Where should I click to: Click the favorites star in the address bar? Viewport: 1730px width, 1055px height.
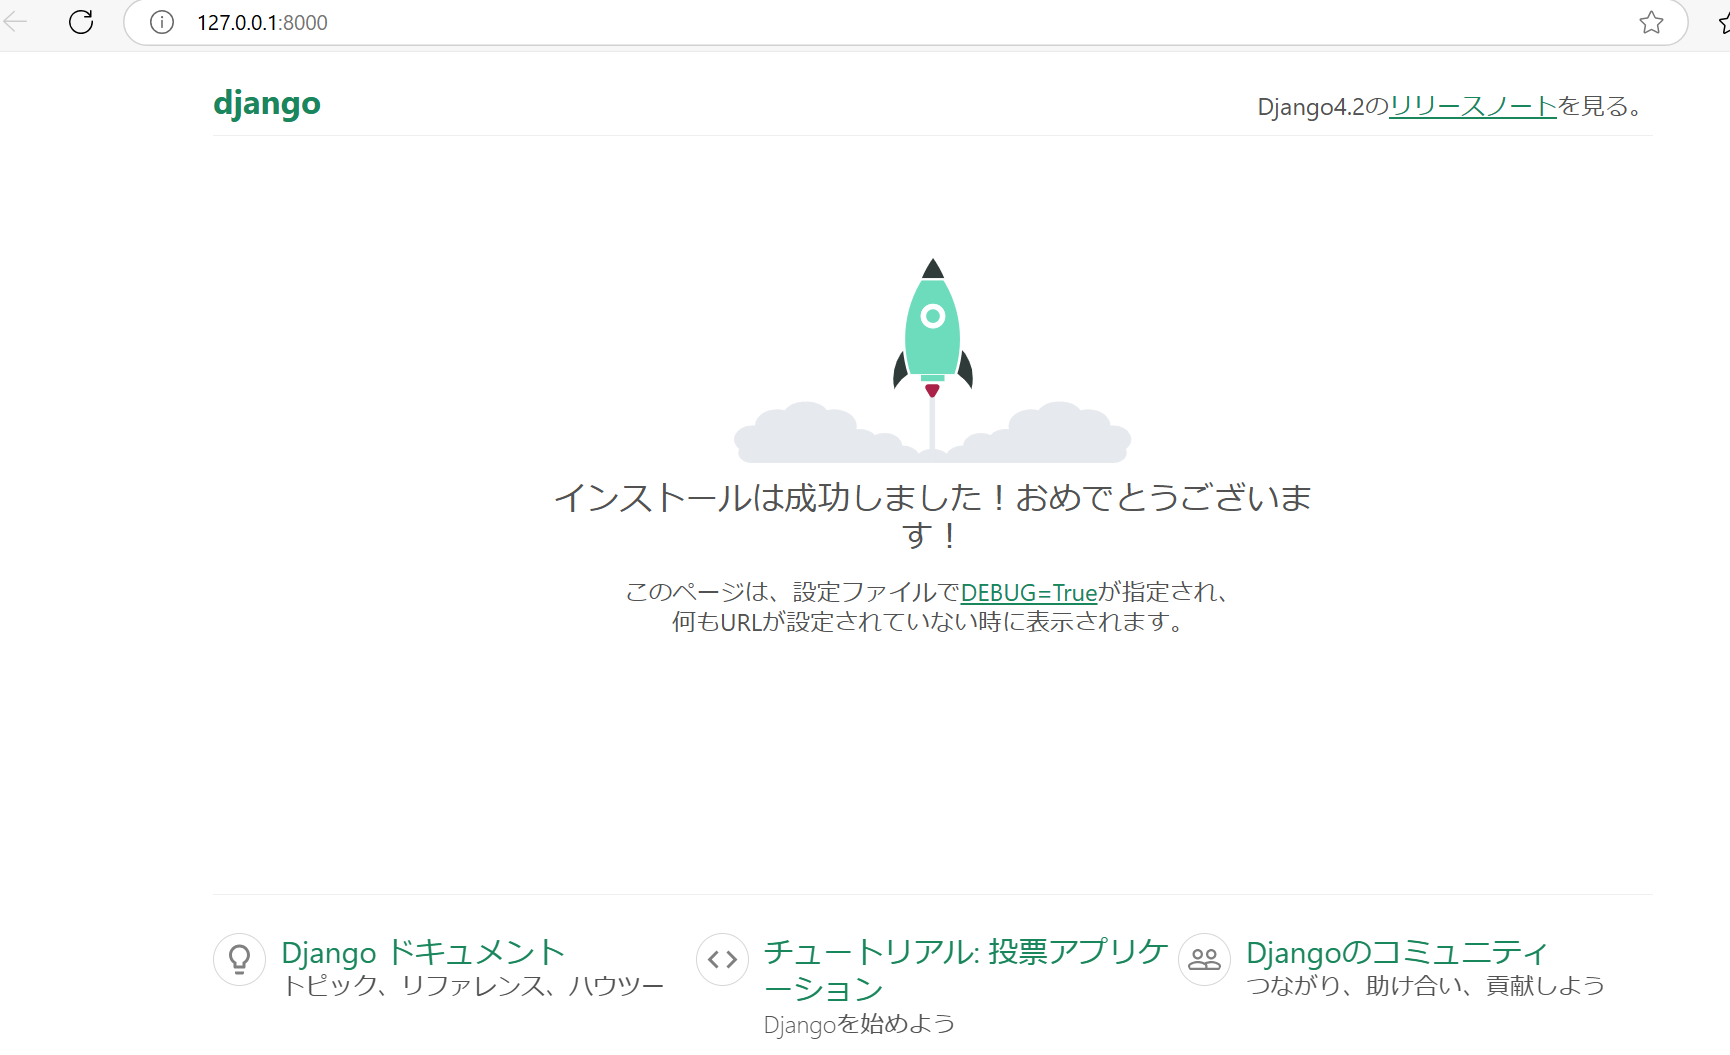point(1651,22)
